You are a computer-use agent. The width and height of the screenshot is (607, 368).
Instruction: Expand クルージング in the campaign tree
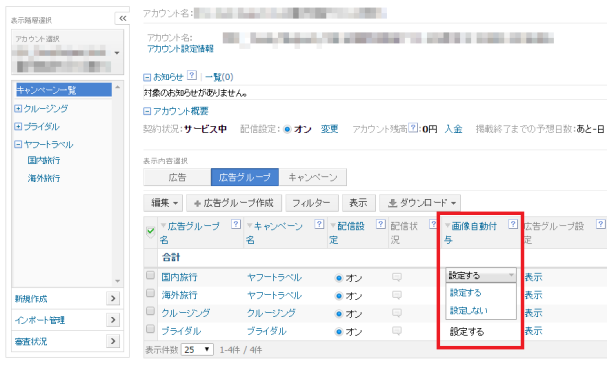[18, 109]
